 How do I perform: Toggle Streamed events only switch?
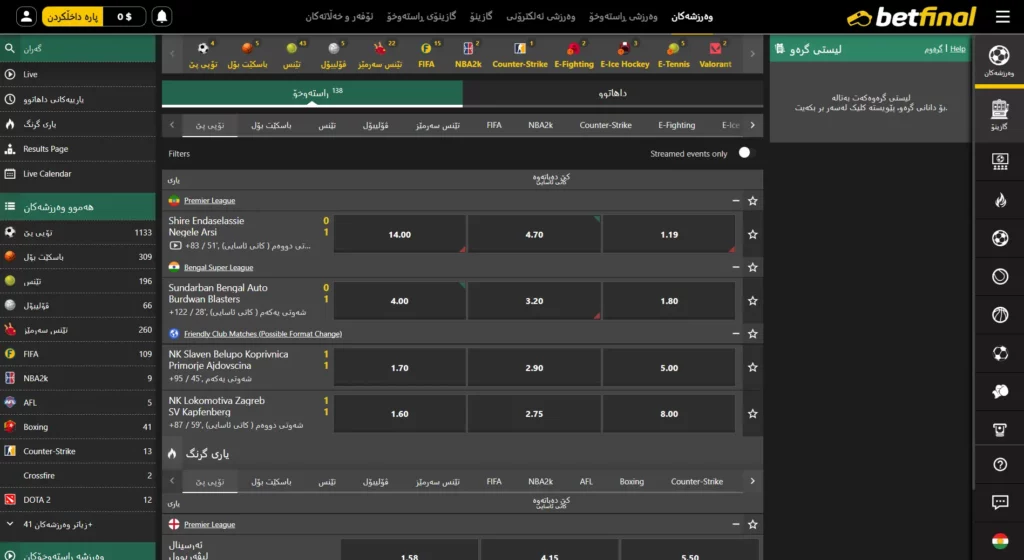click(744, 153)
